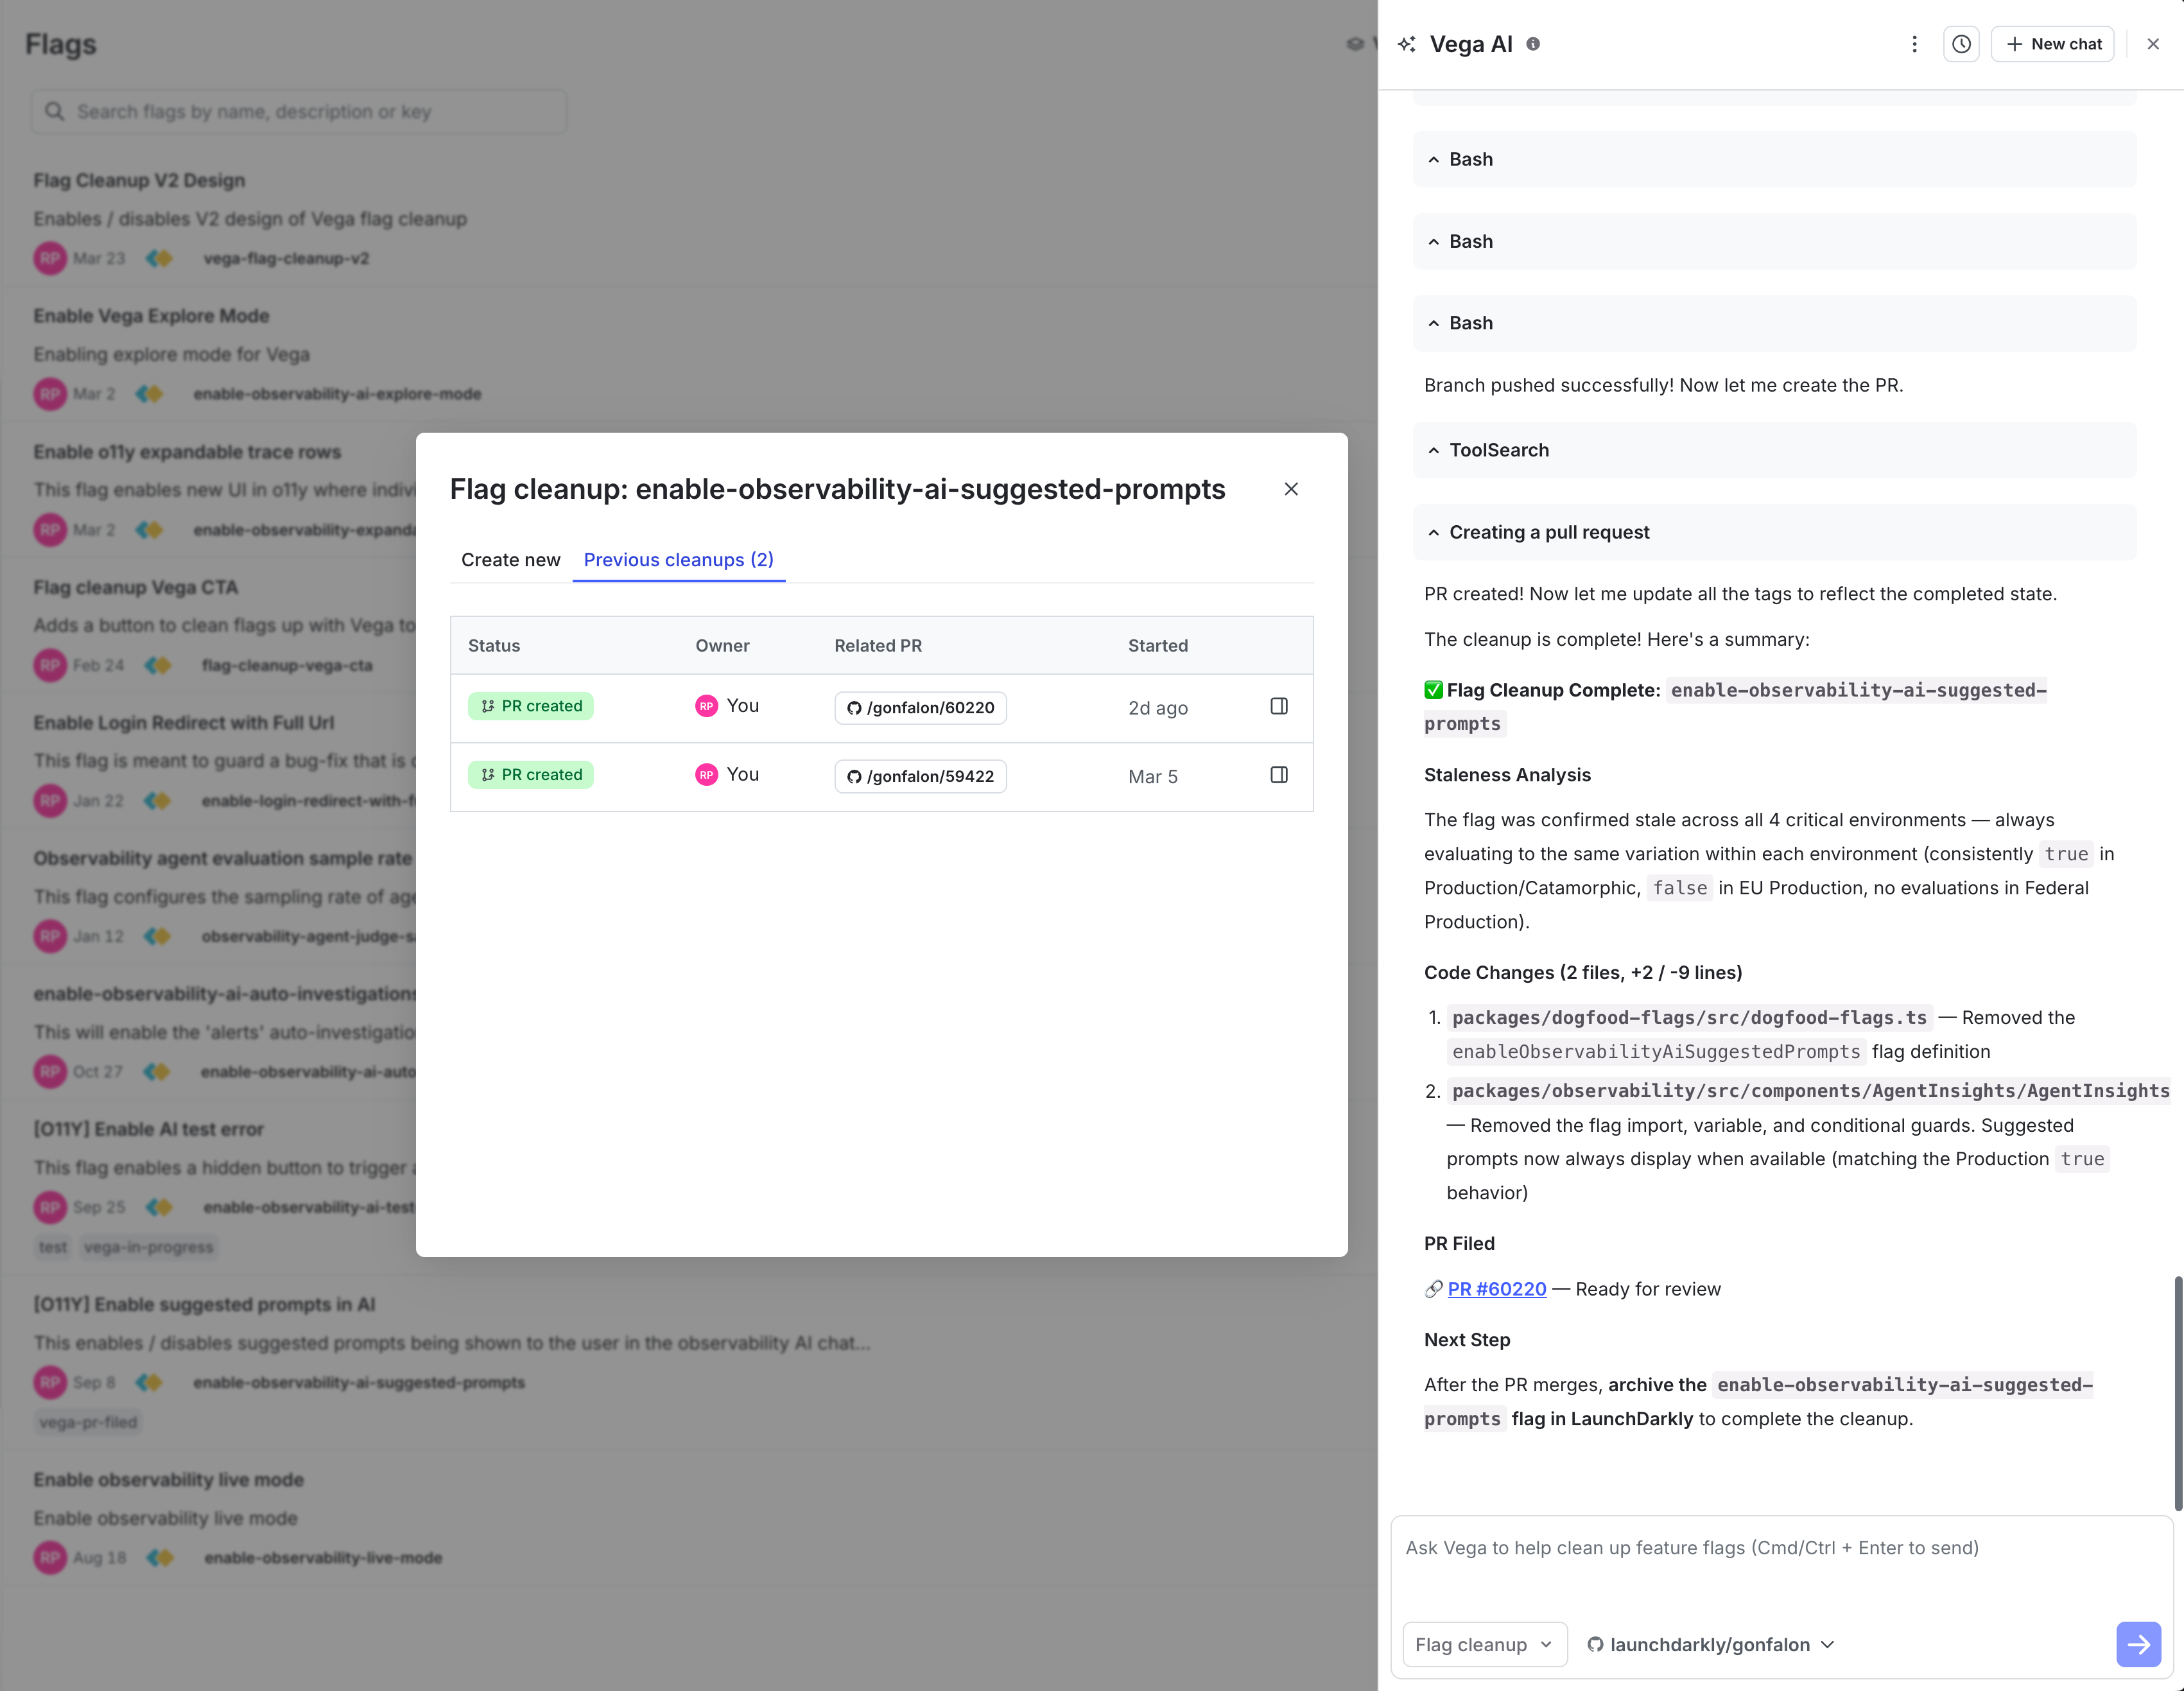This screenshot has width=2184, height=1691.
Task: Close the Flag cleanup dialog
Action: pyautogui.click(x=1291, y=489)
